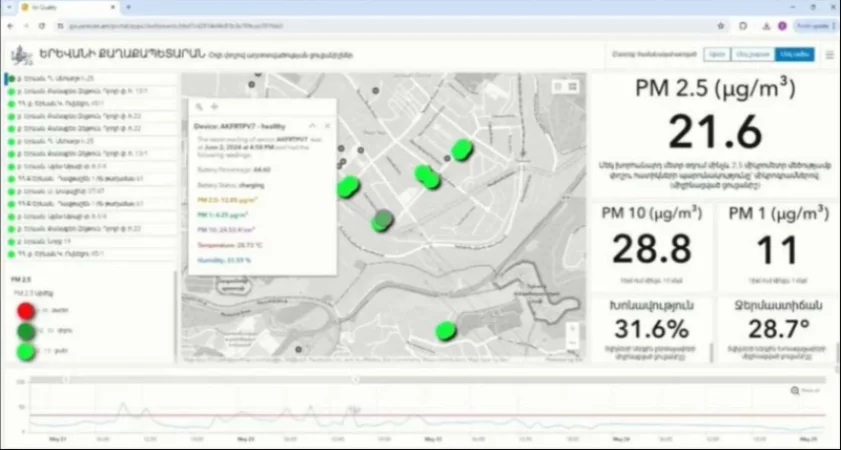Click the green sensor marker at the map bottom
The height and width of the screenshot is (450, 841).
click(446, 330)
